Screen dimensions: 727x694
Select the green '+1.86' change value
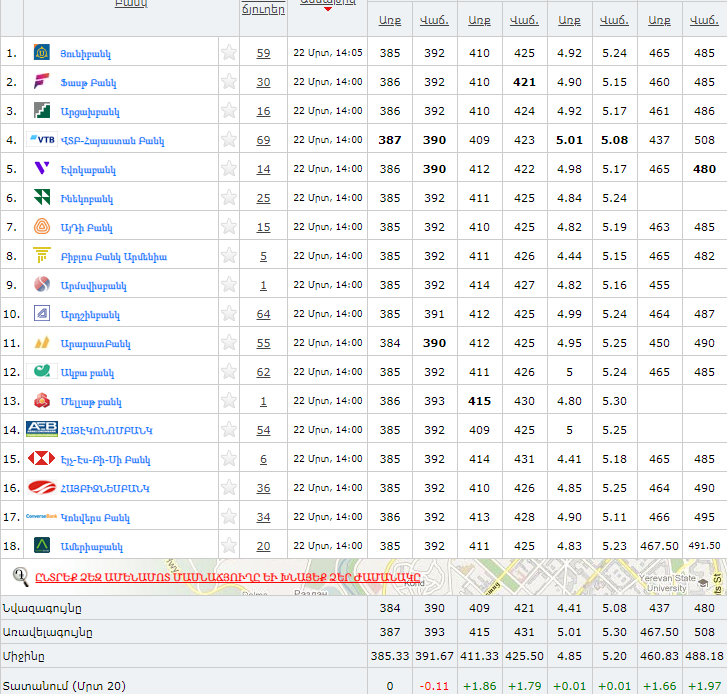(479, 686)
